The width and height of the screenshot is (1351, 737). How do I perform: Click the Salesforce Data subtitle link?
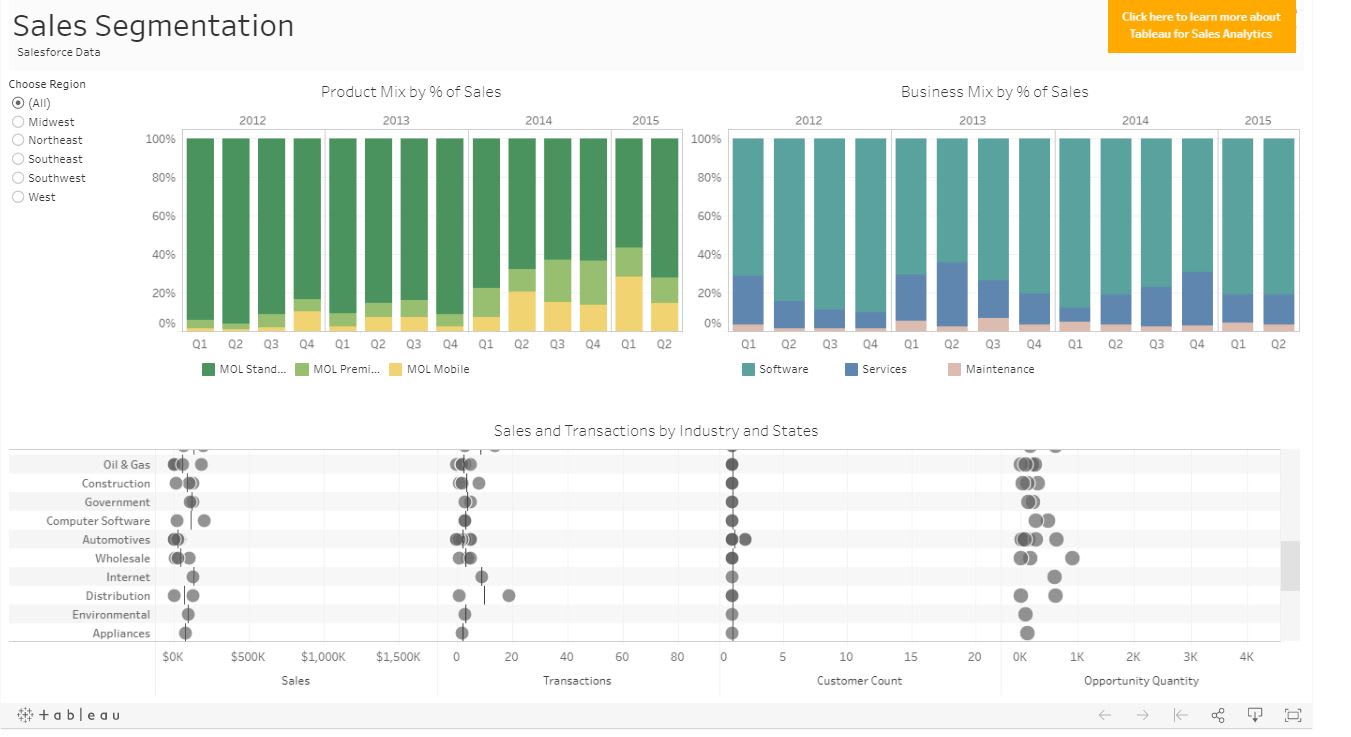60,52
